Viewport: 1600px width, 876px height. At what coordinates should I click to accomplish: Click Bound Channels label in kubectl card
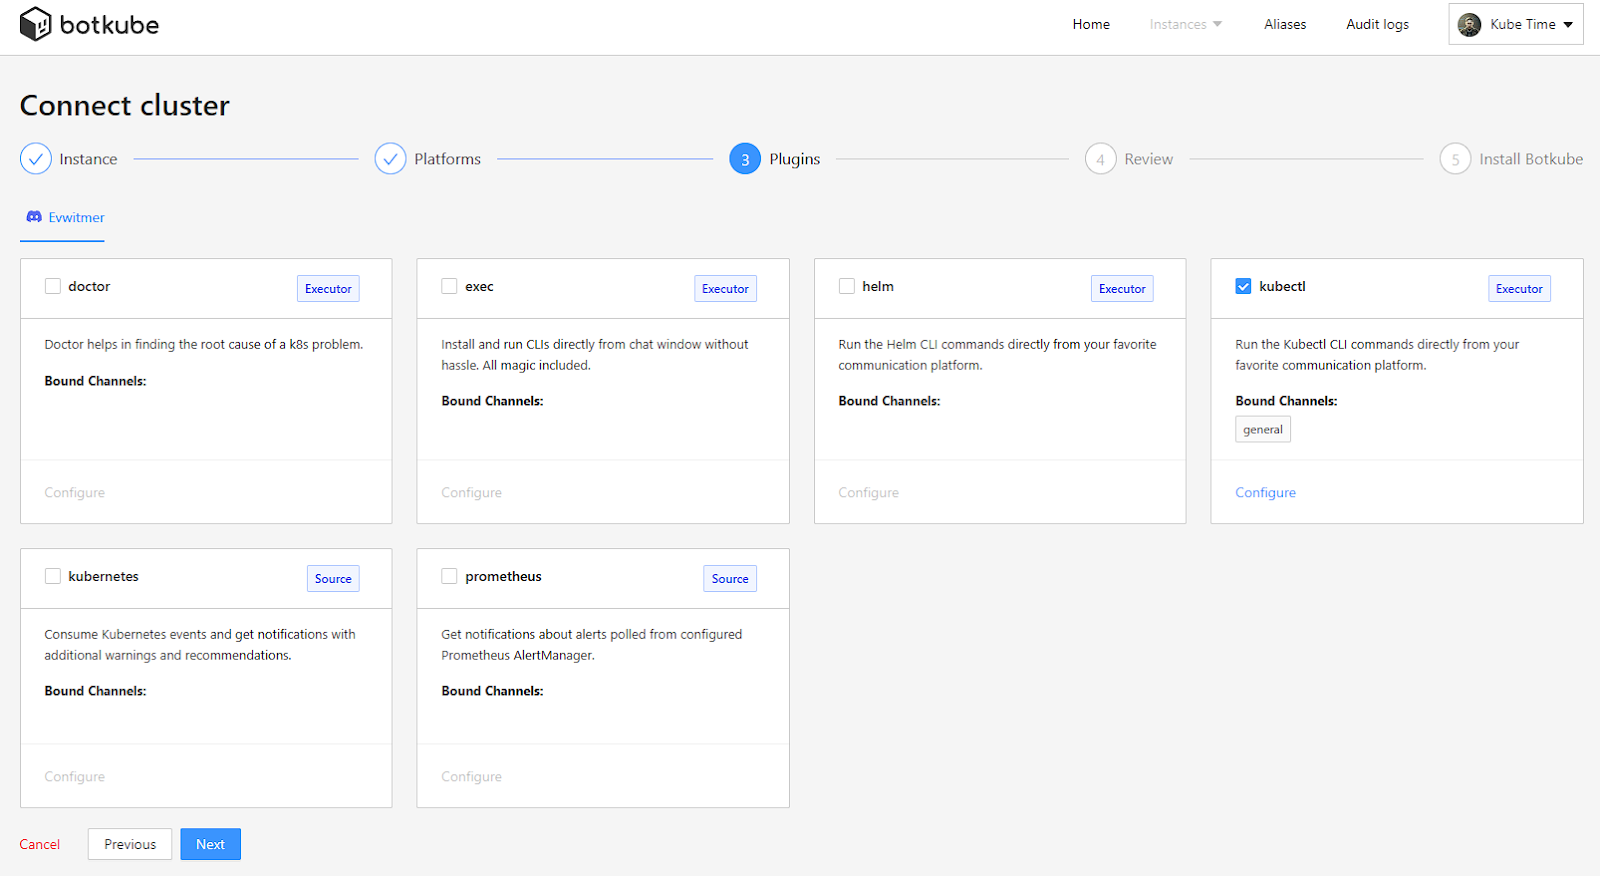[x=1286, y=401]
